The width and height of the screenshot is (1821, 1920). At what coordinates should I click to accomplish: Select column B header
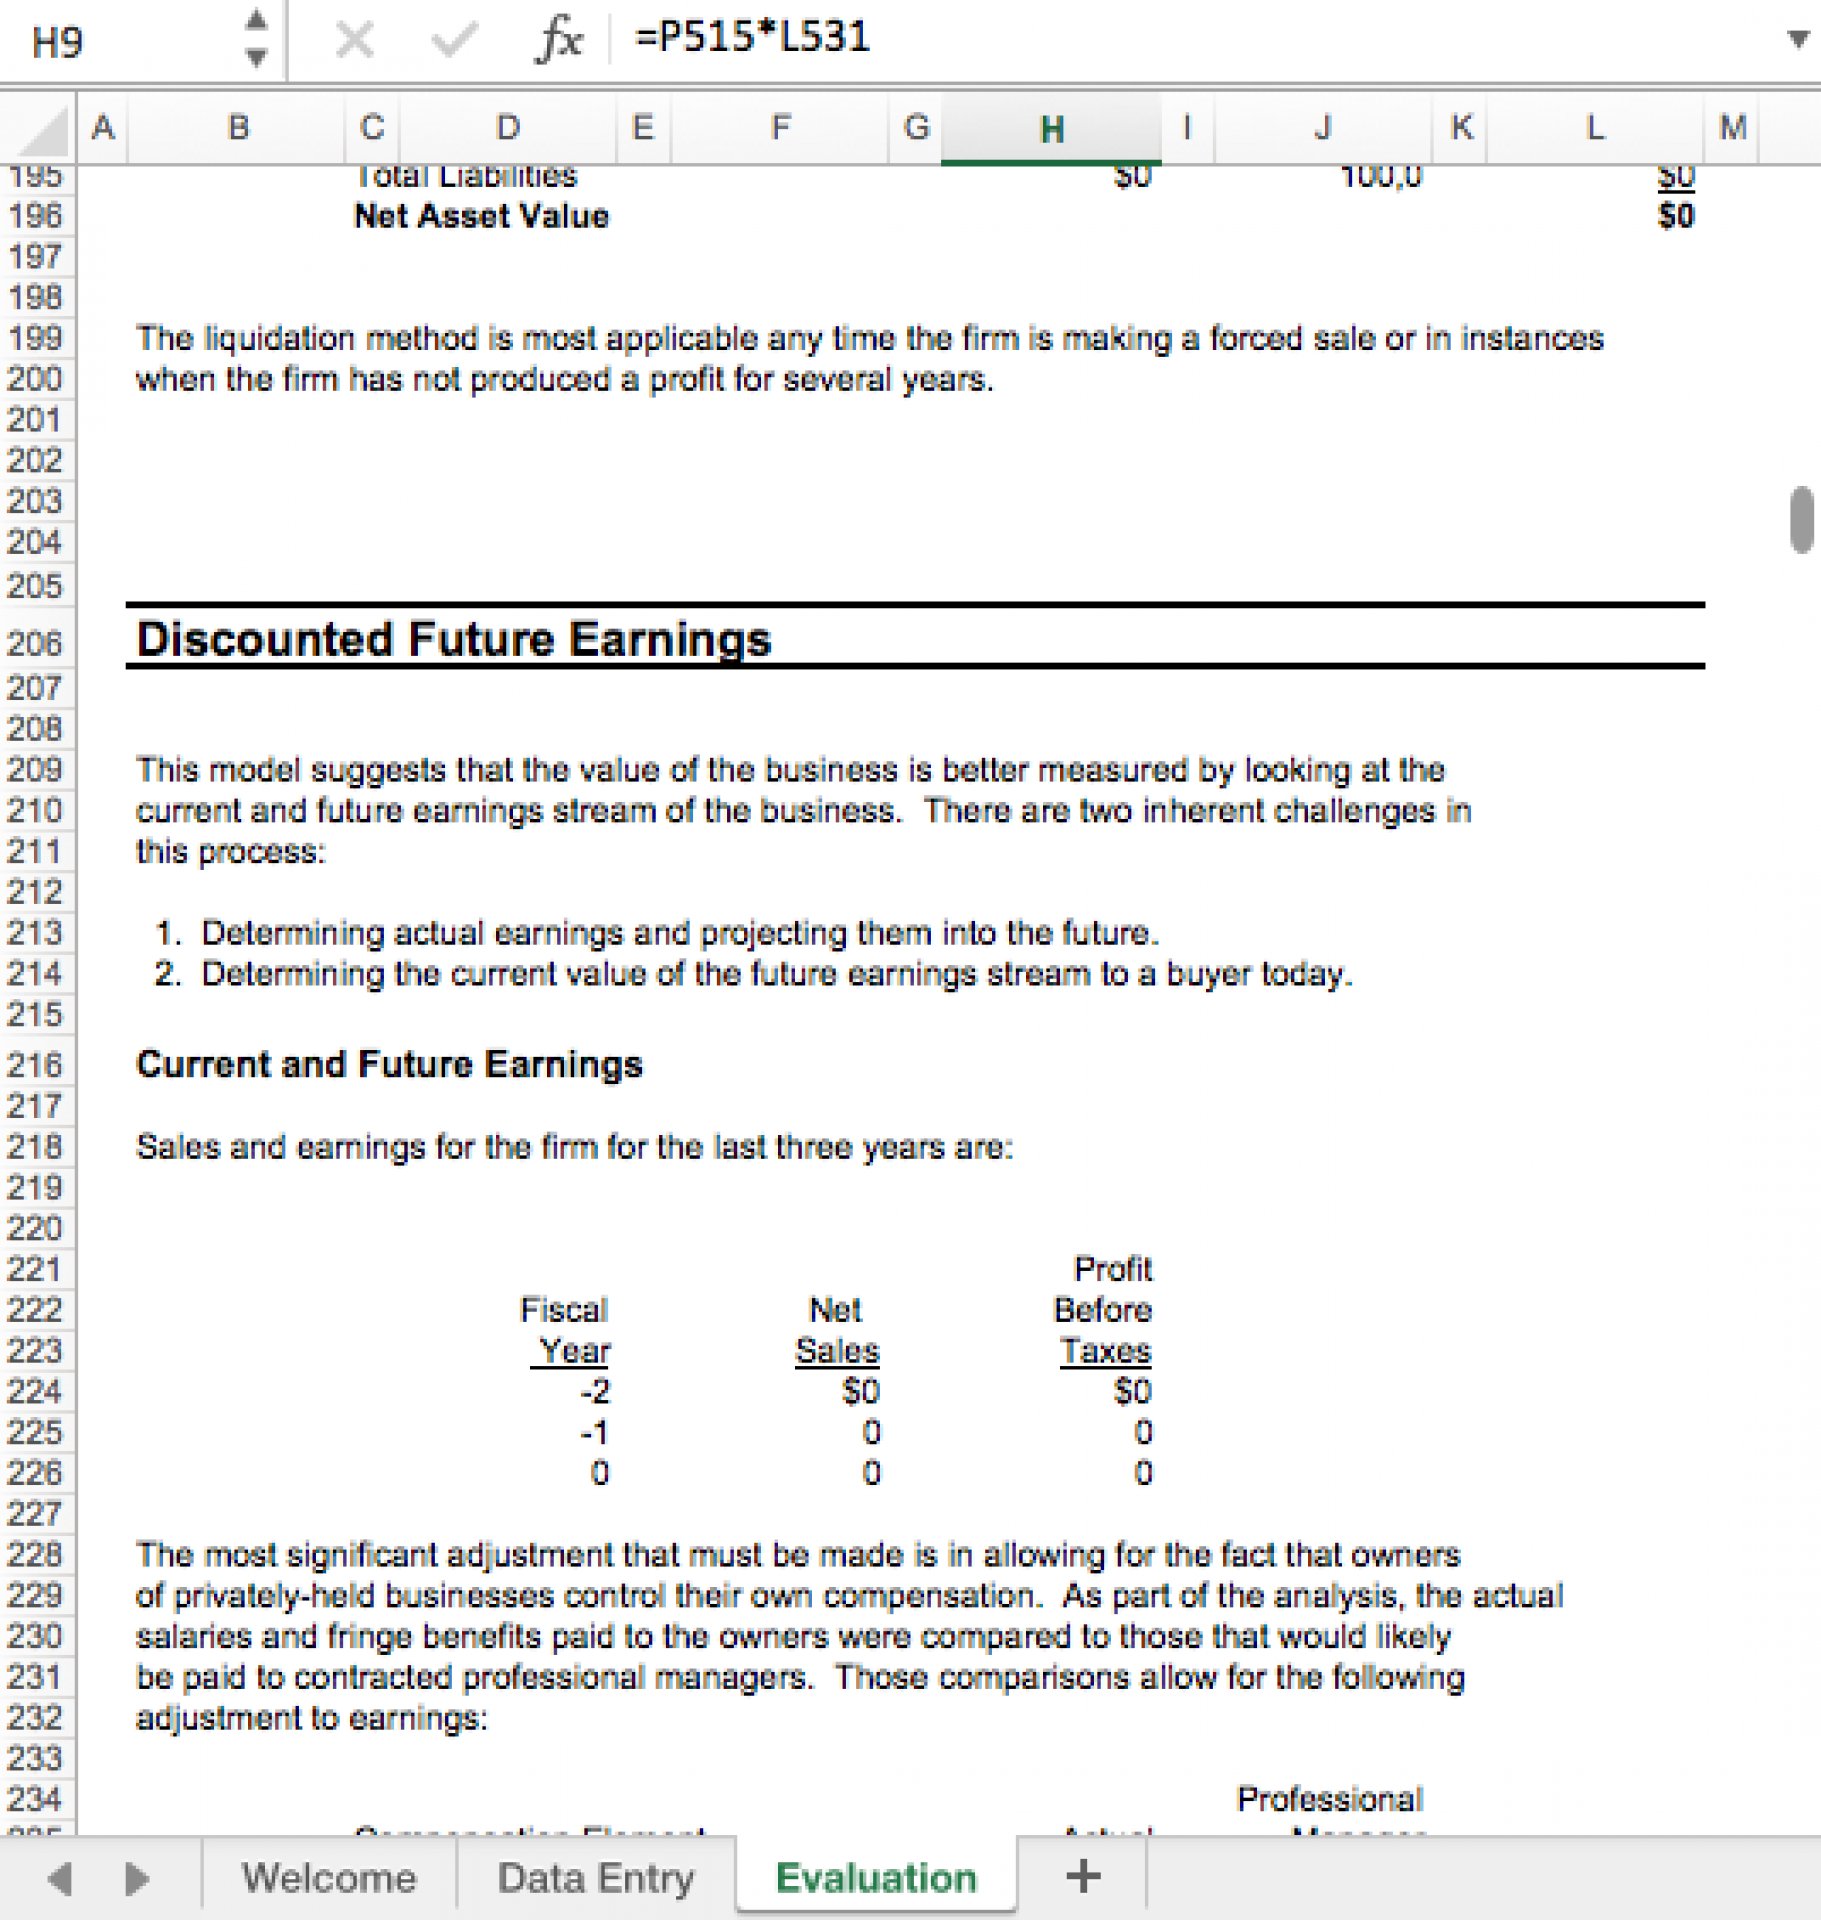pyautogui.click(x=237, y=128)
